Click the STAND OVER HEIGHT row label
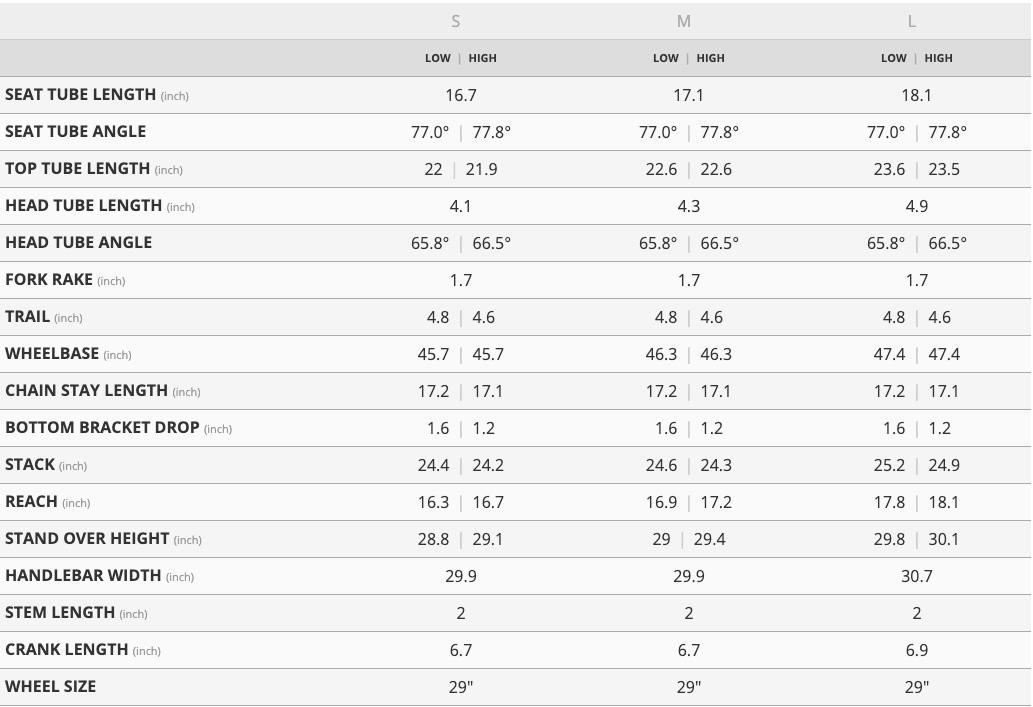This screenshot has height=707, width=1033. pyautogui.click(x=87, y=539)
